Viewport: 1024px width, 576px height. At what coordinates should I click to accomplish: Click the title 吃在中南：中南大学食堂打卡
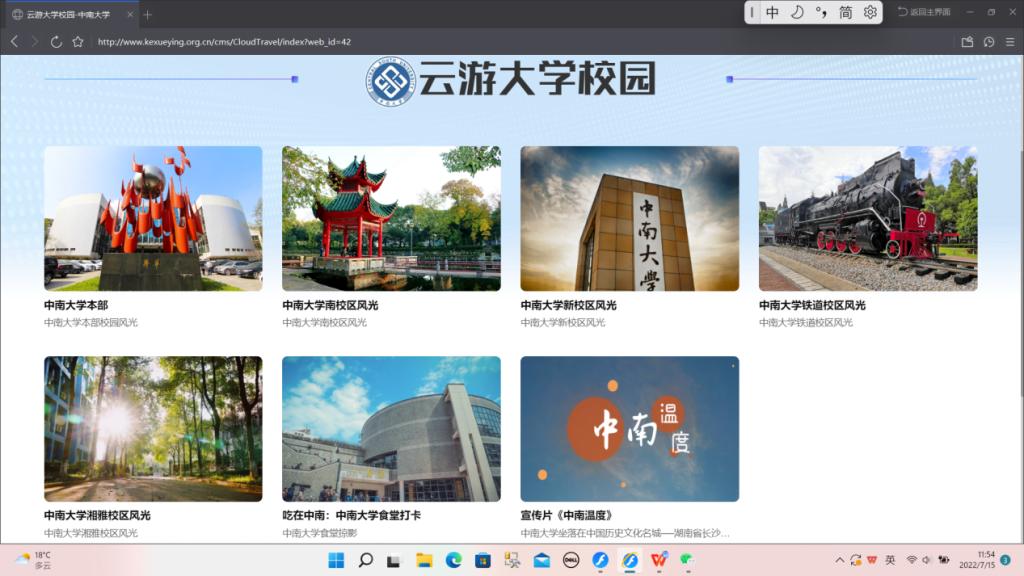[x=351, y=515]
